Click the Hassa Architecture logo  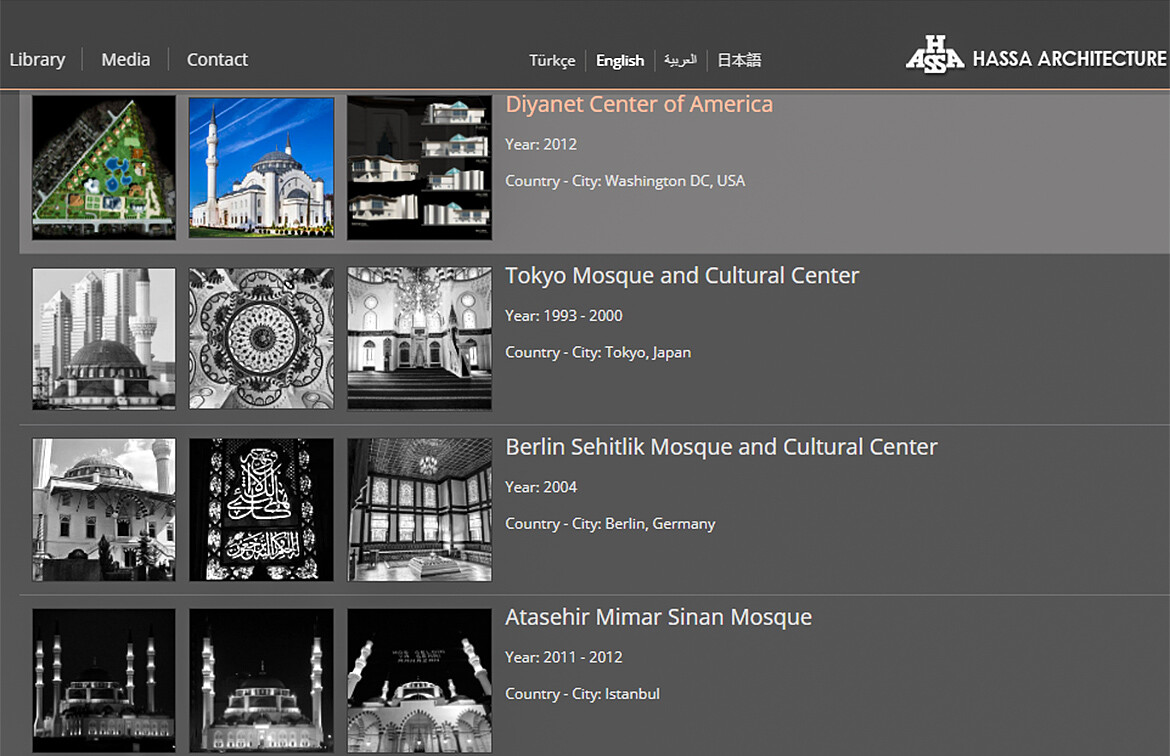pos(1035,57)
